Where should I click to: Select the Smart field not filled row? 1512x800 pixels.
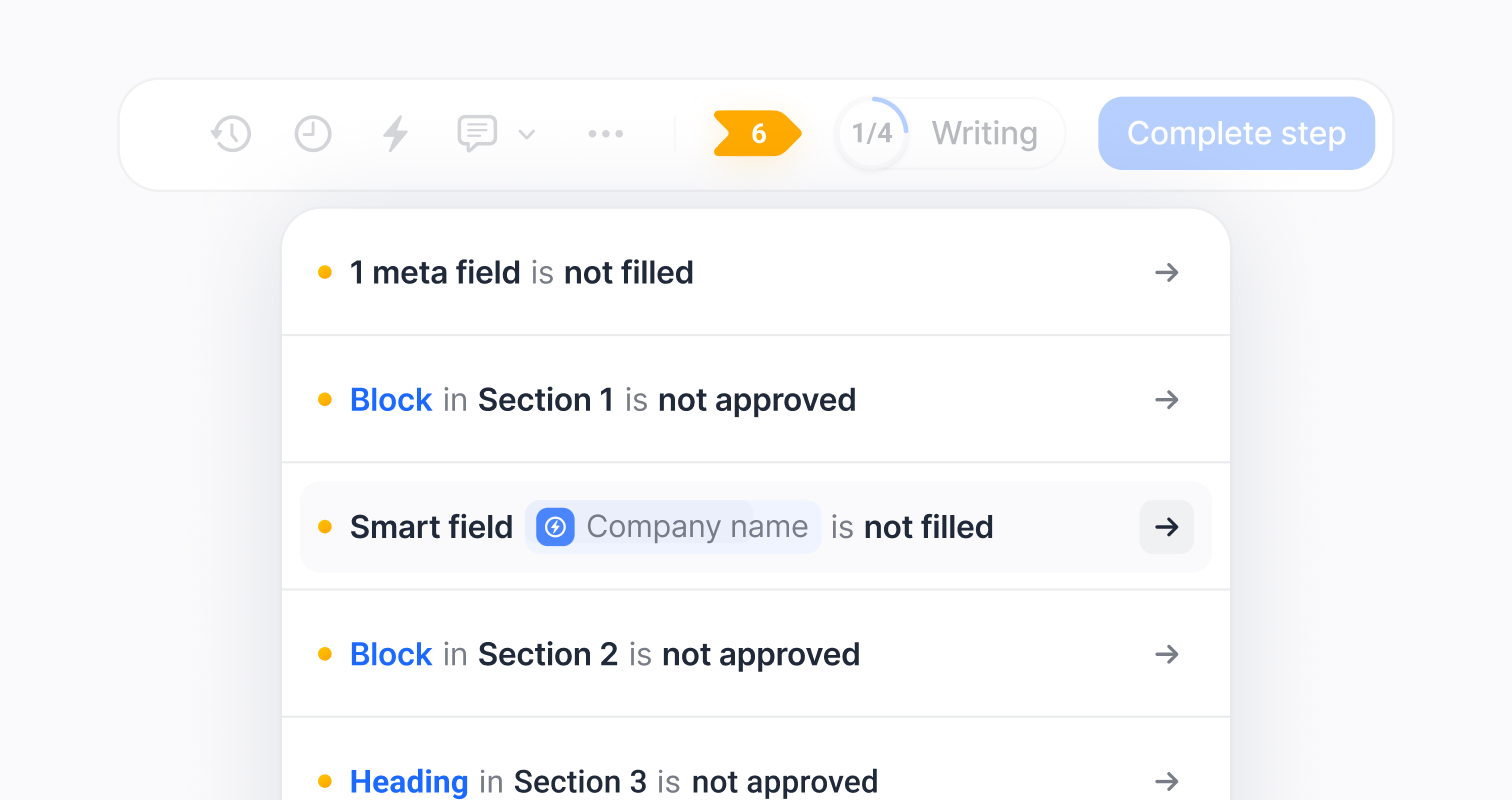[756, 527]
